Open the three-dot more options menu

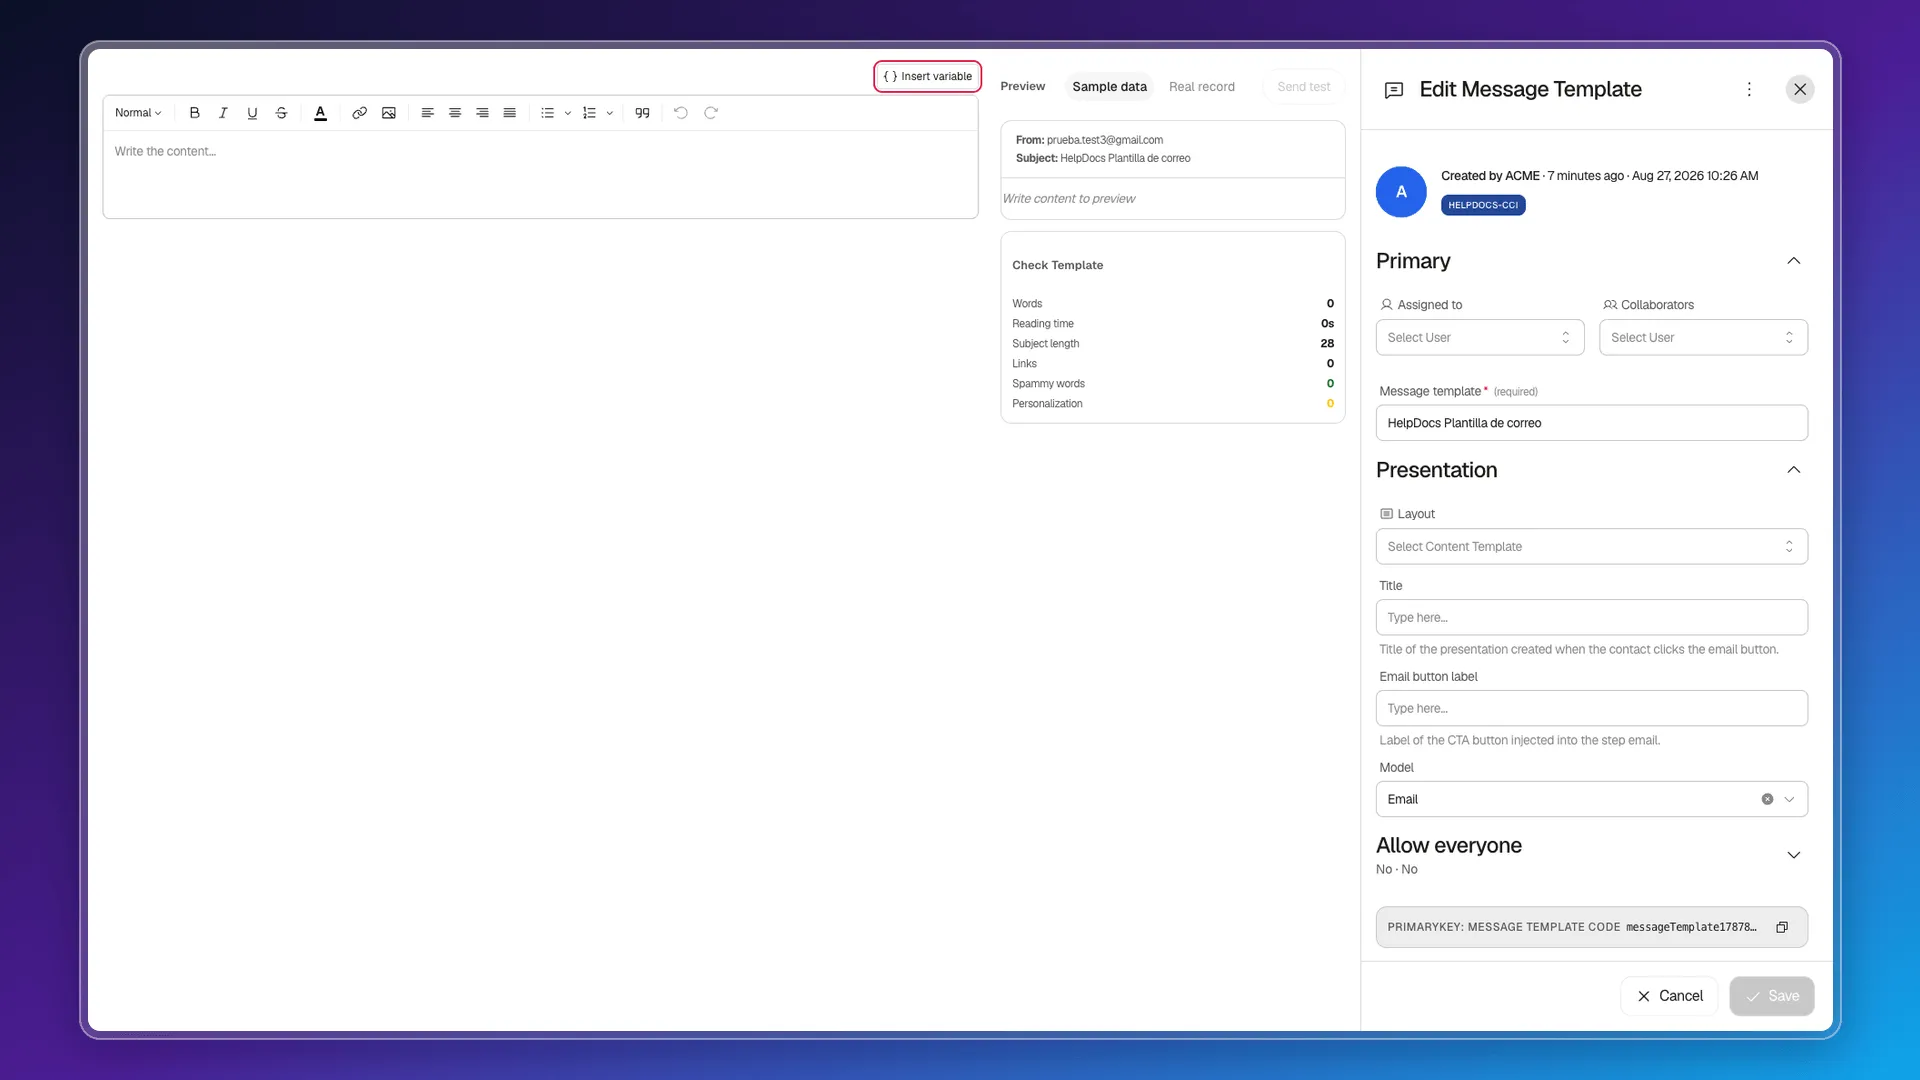coord(1749,89)
